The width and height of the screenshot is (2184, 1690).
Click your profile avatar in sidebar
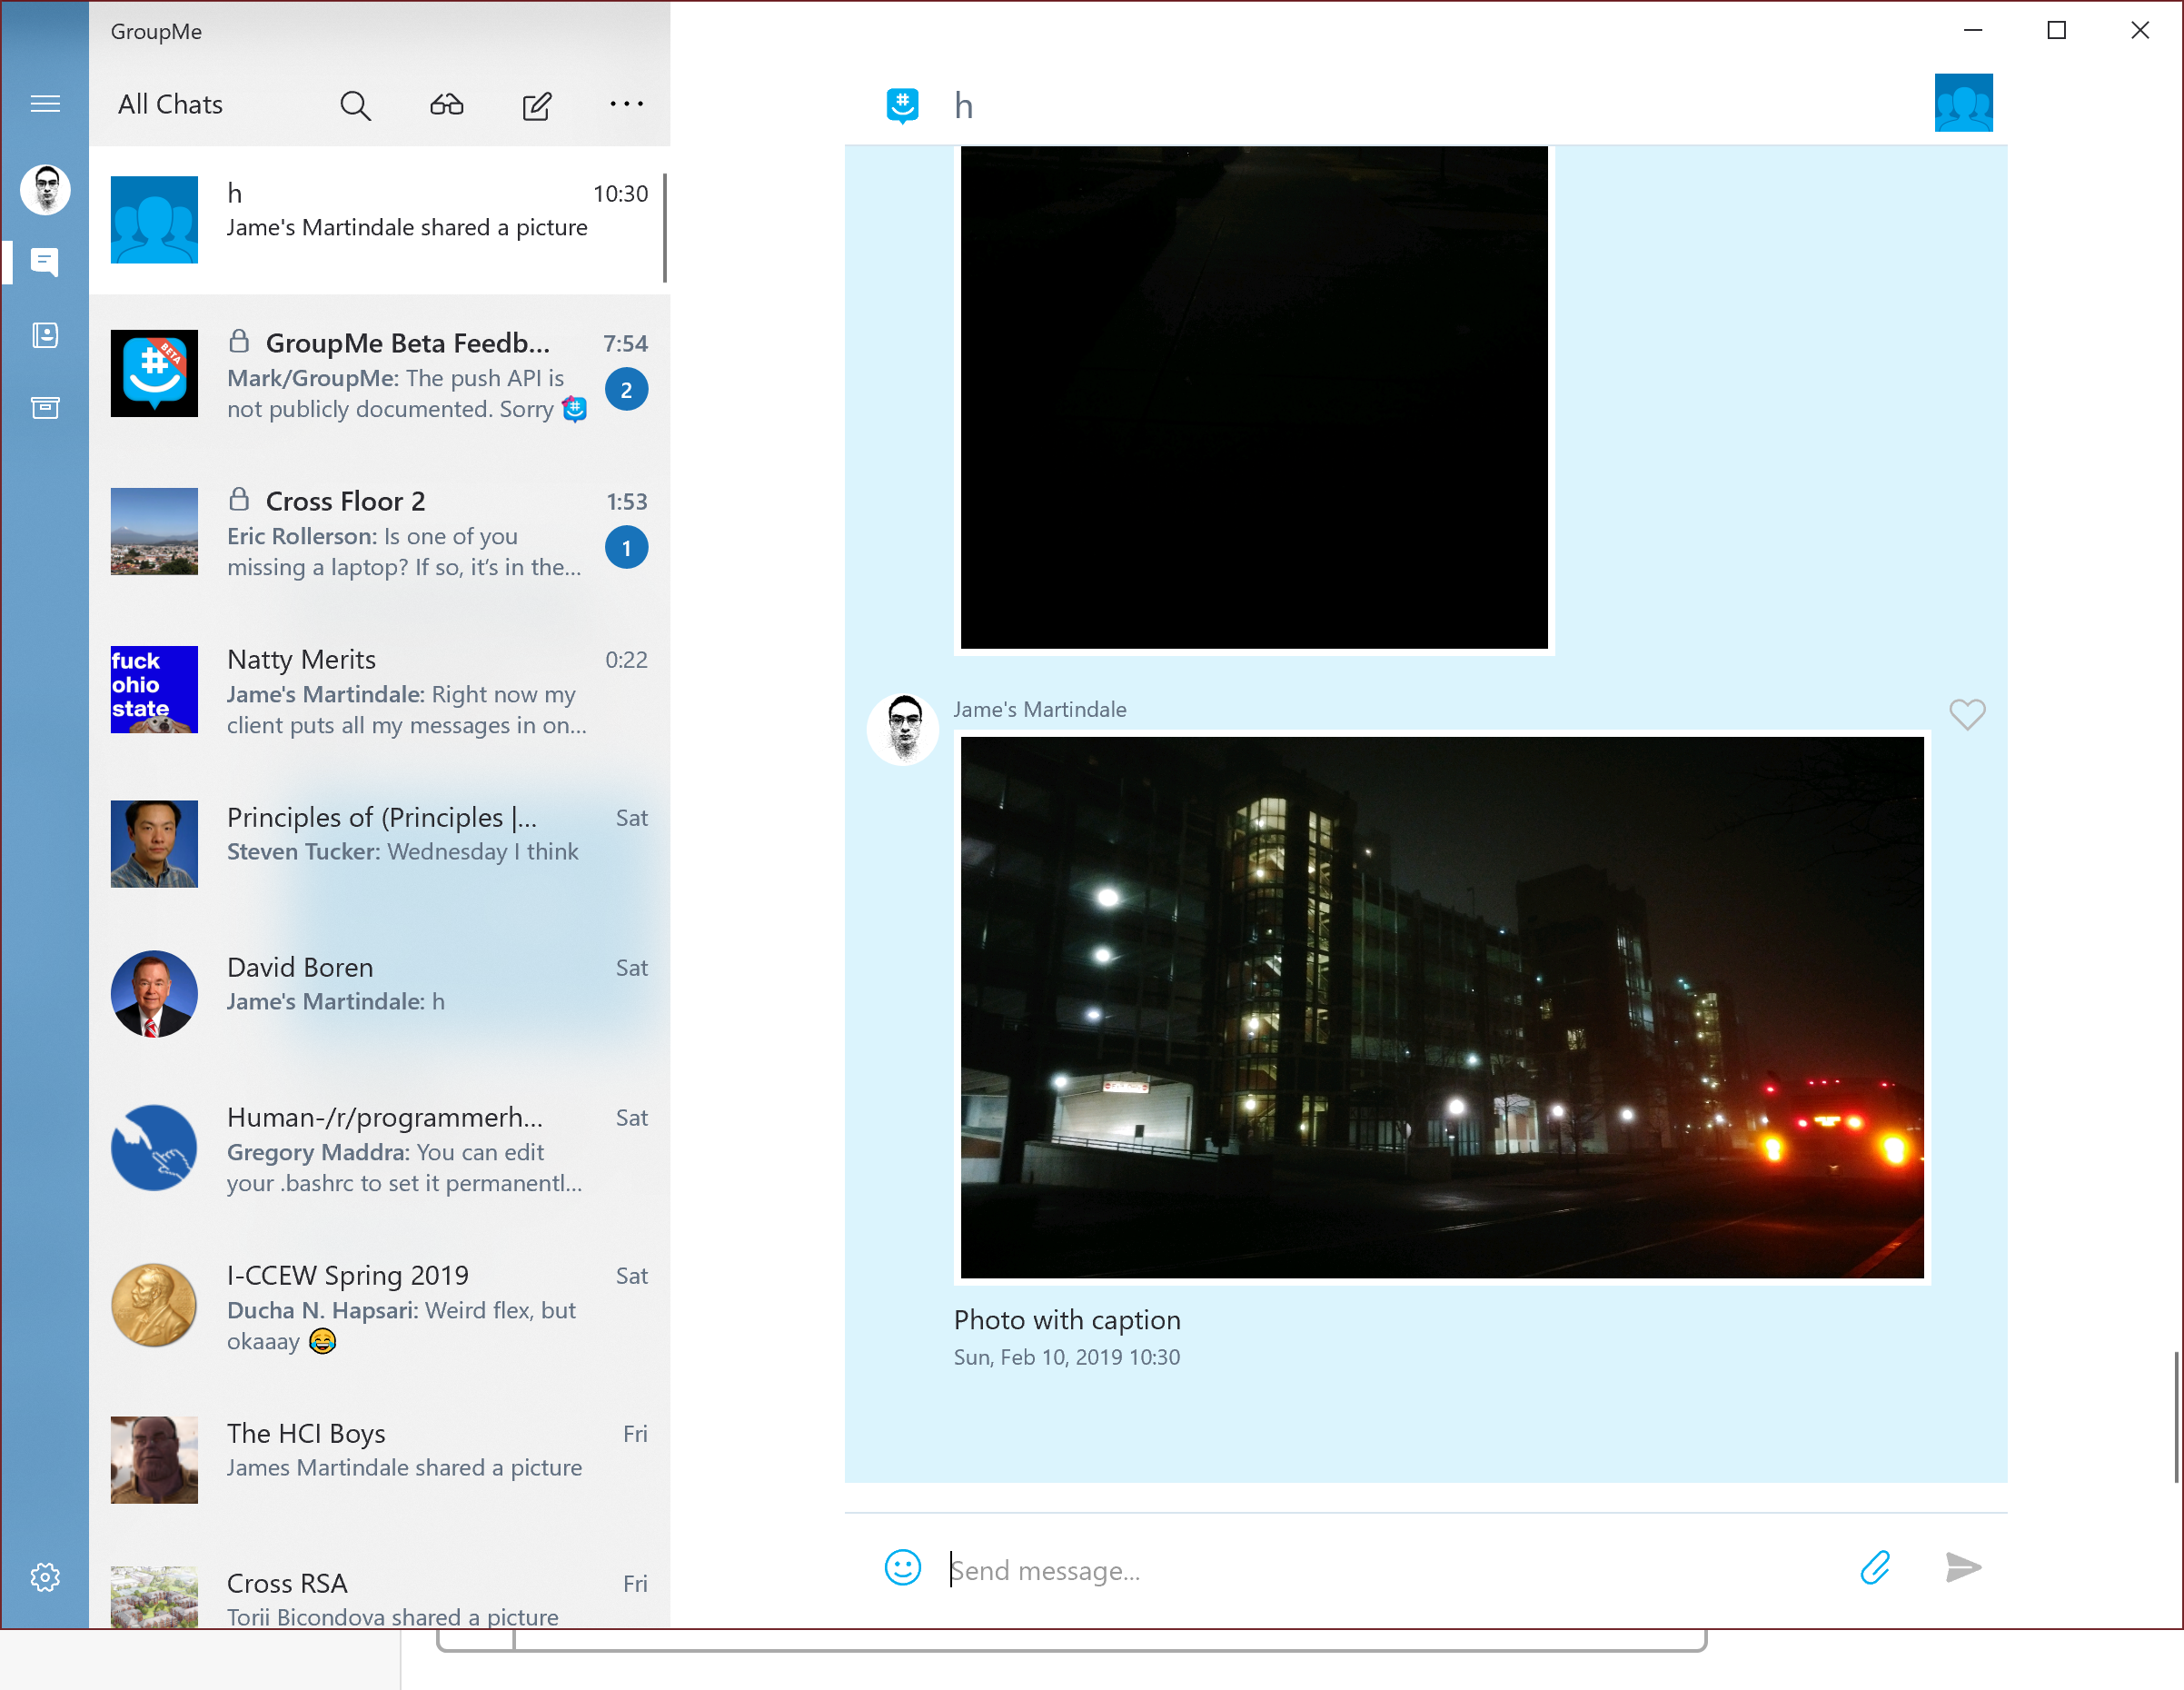tap(45, 189)
